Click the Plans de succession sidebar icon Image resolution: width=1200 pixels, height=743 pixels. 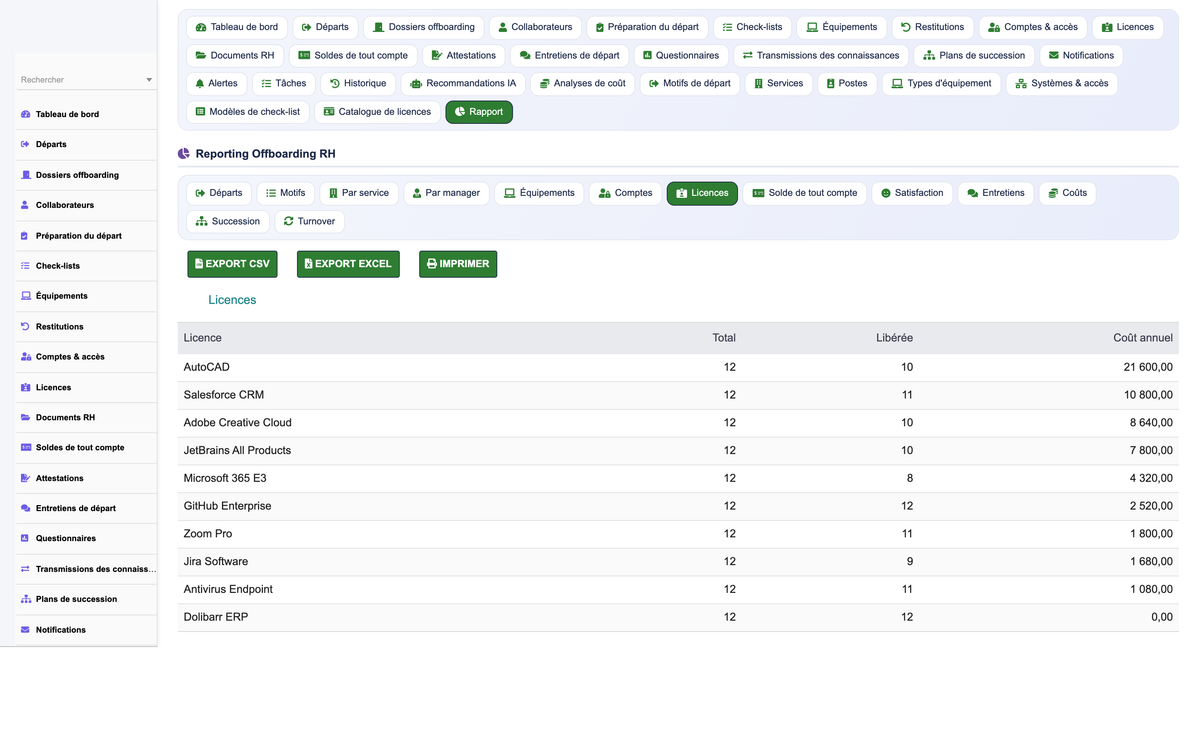(26, 599)
